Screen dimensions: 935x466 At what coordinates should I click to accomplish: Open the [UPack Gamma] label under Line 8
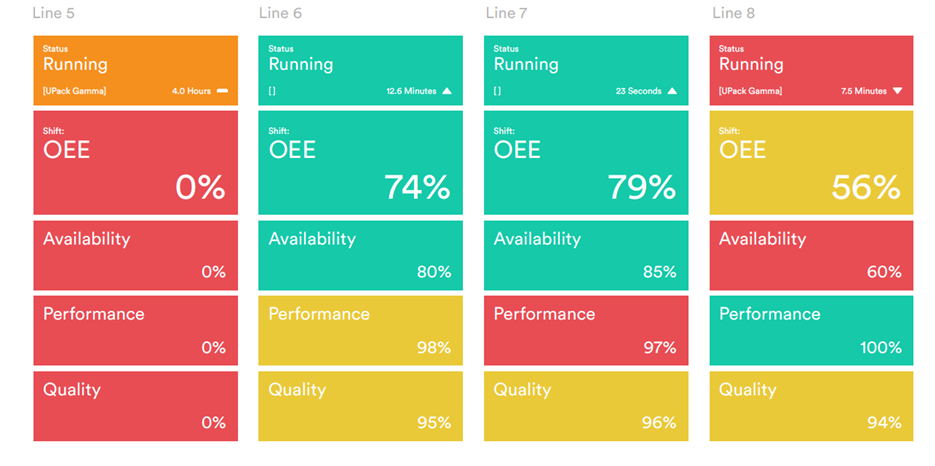pos(750,91)
